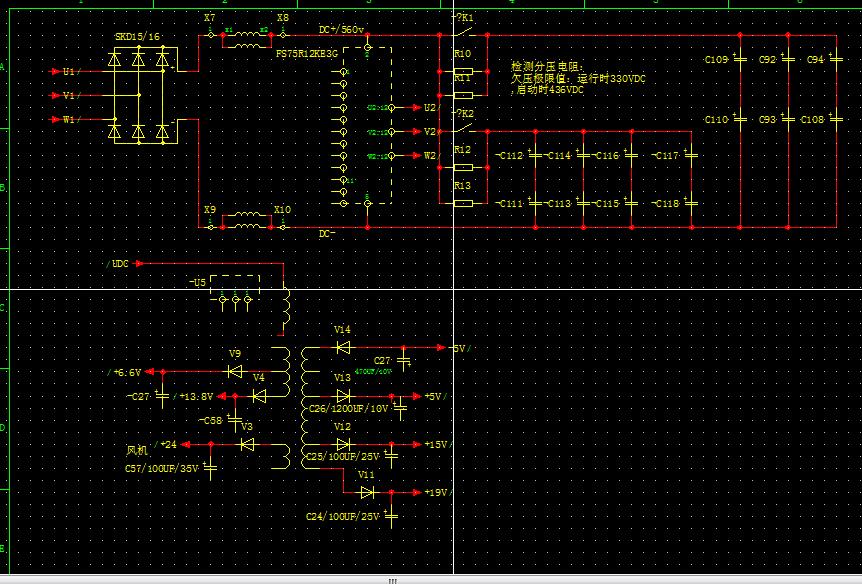
Task: Select the X7 connector terminal
Action: point(210,34)
